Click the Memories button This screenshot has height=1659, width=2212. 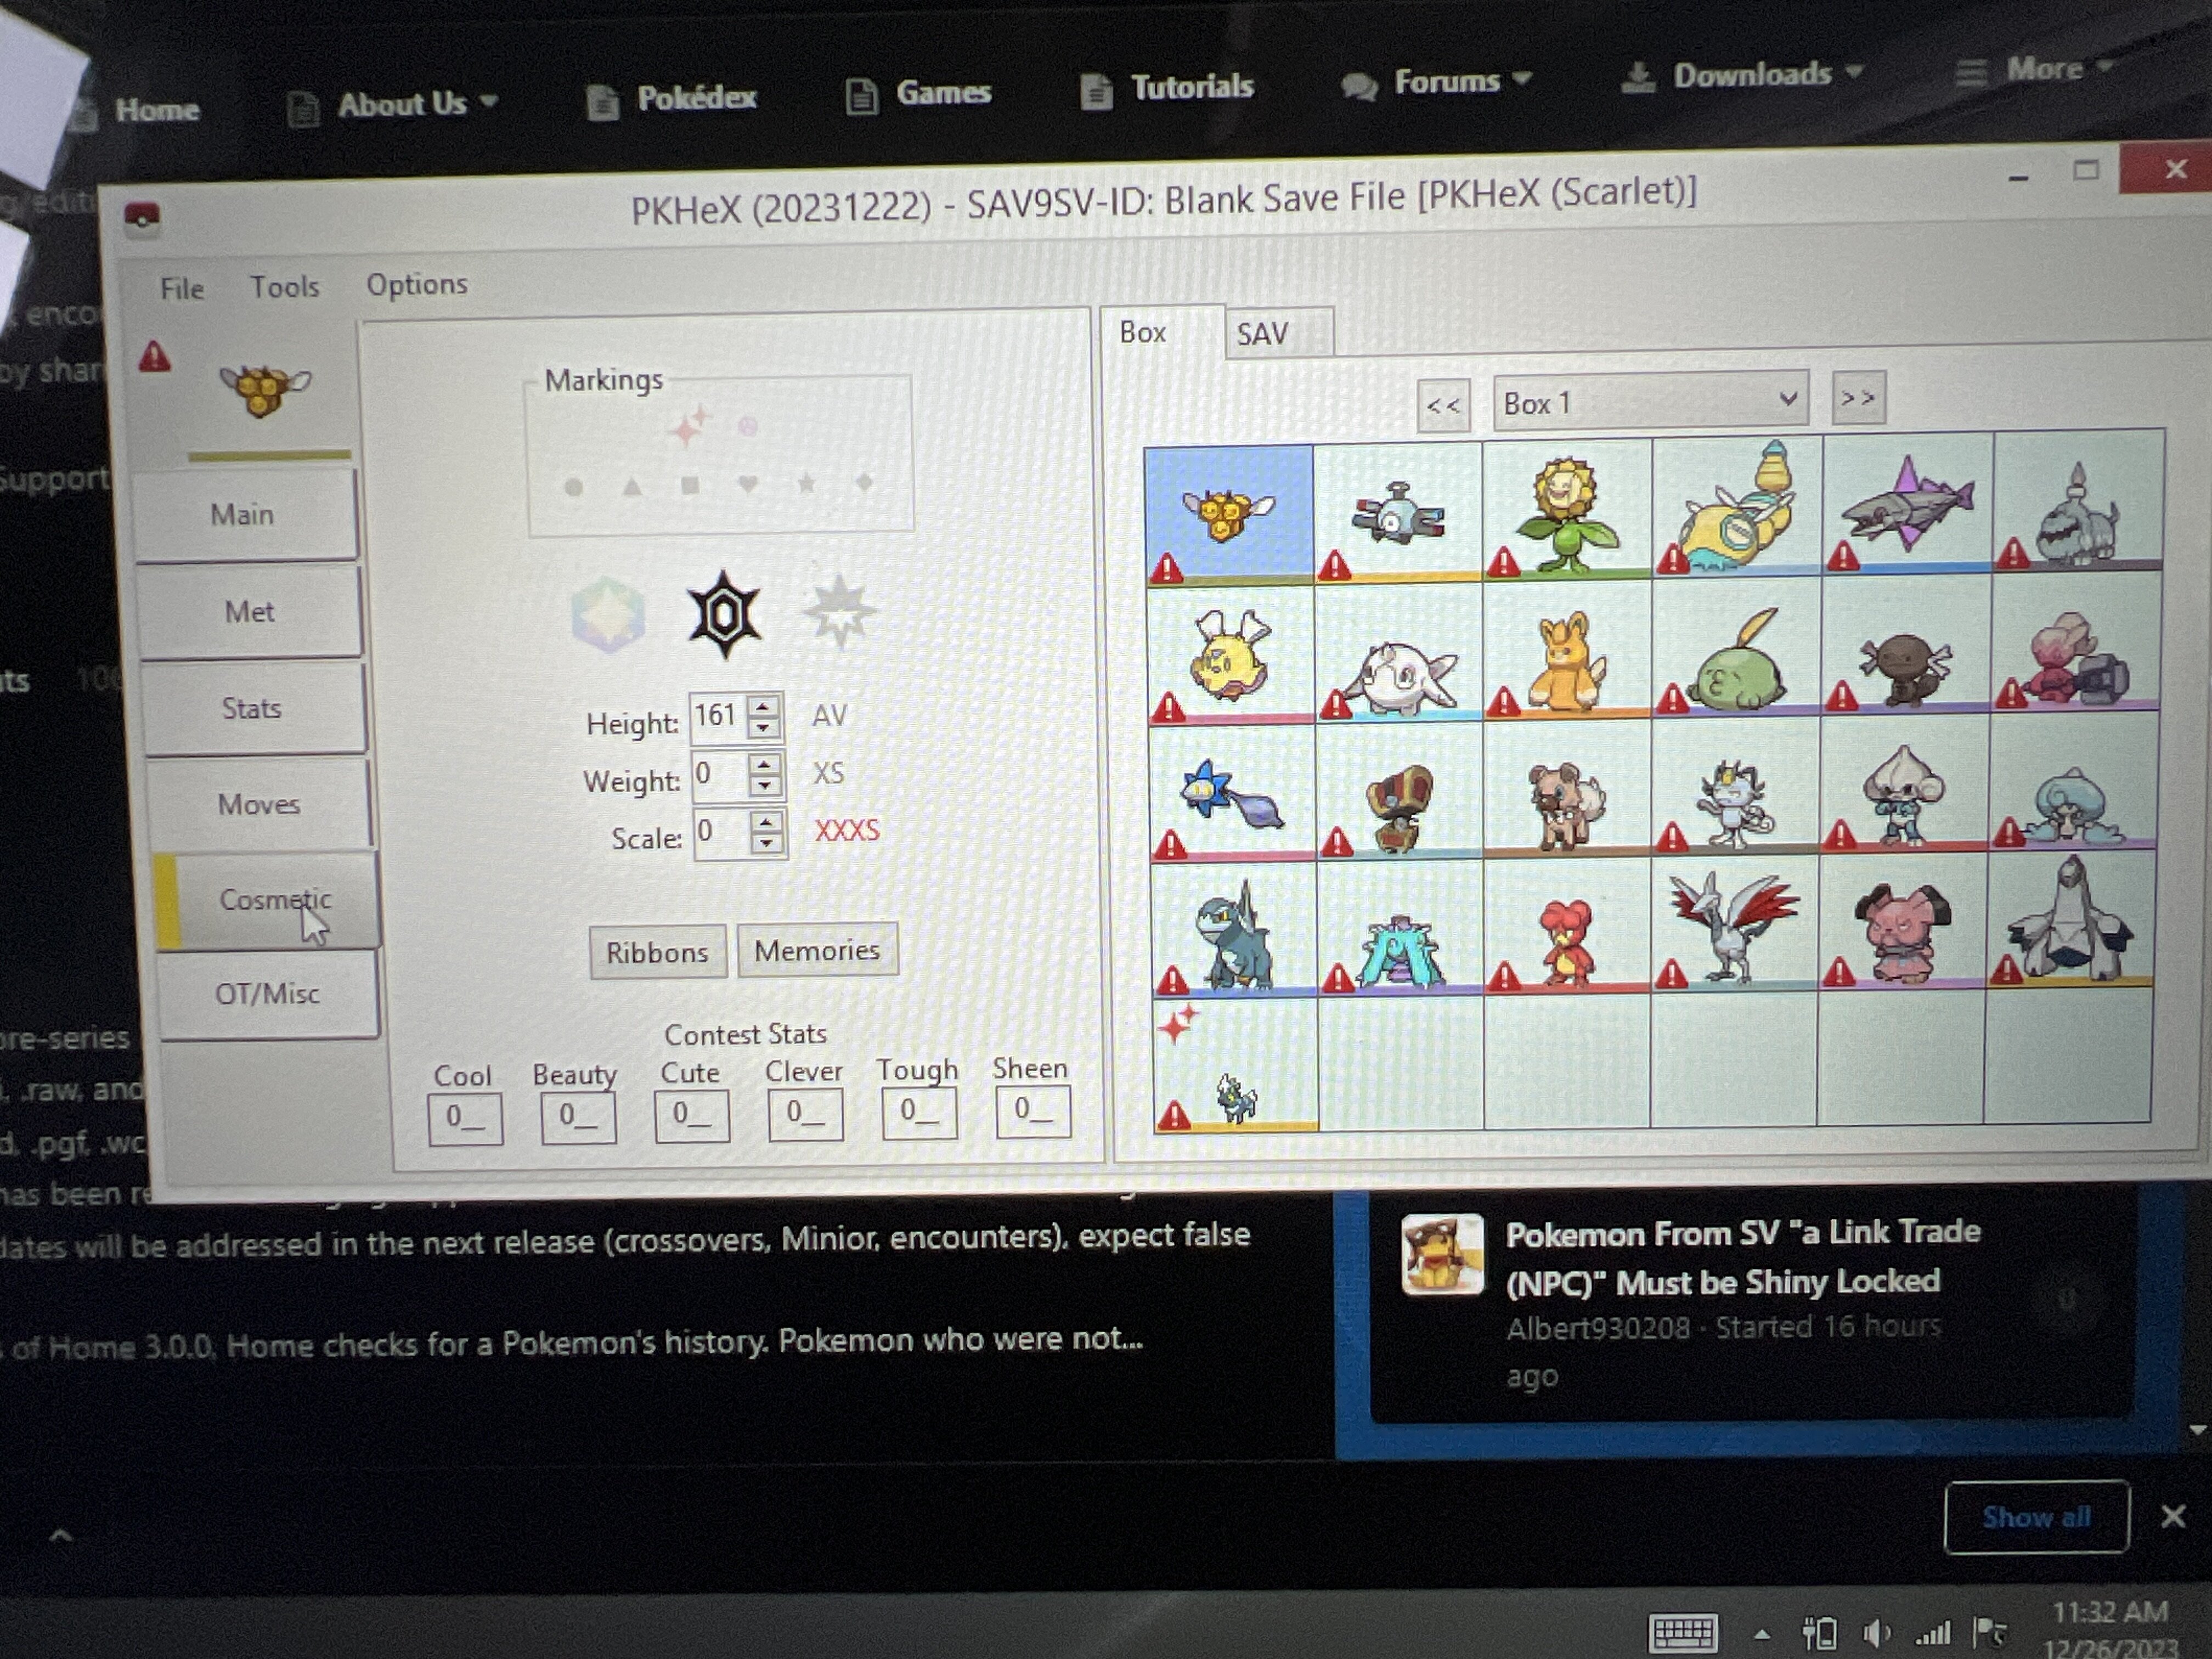click(x=817, y=950)
